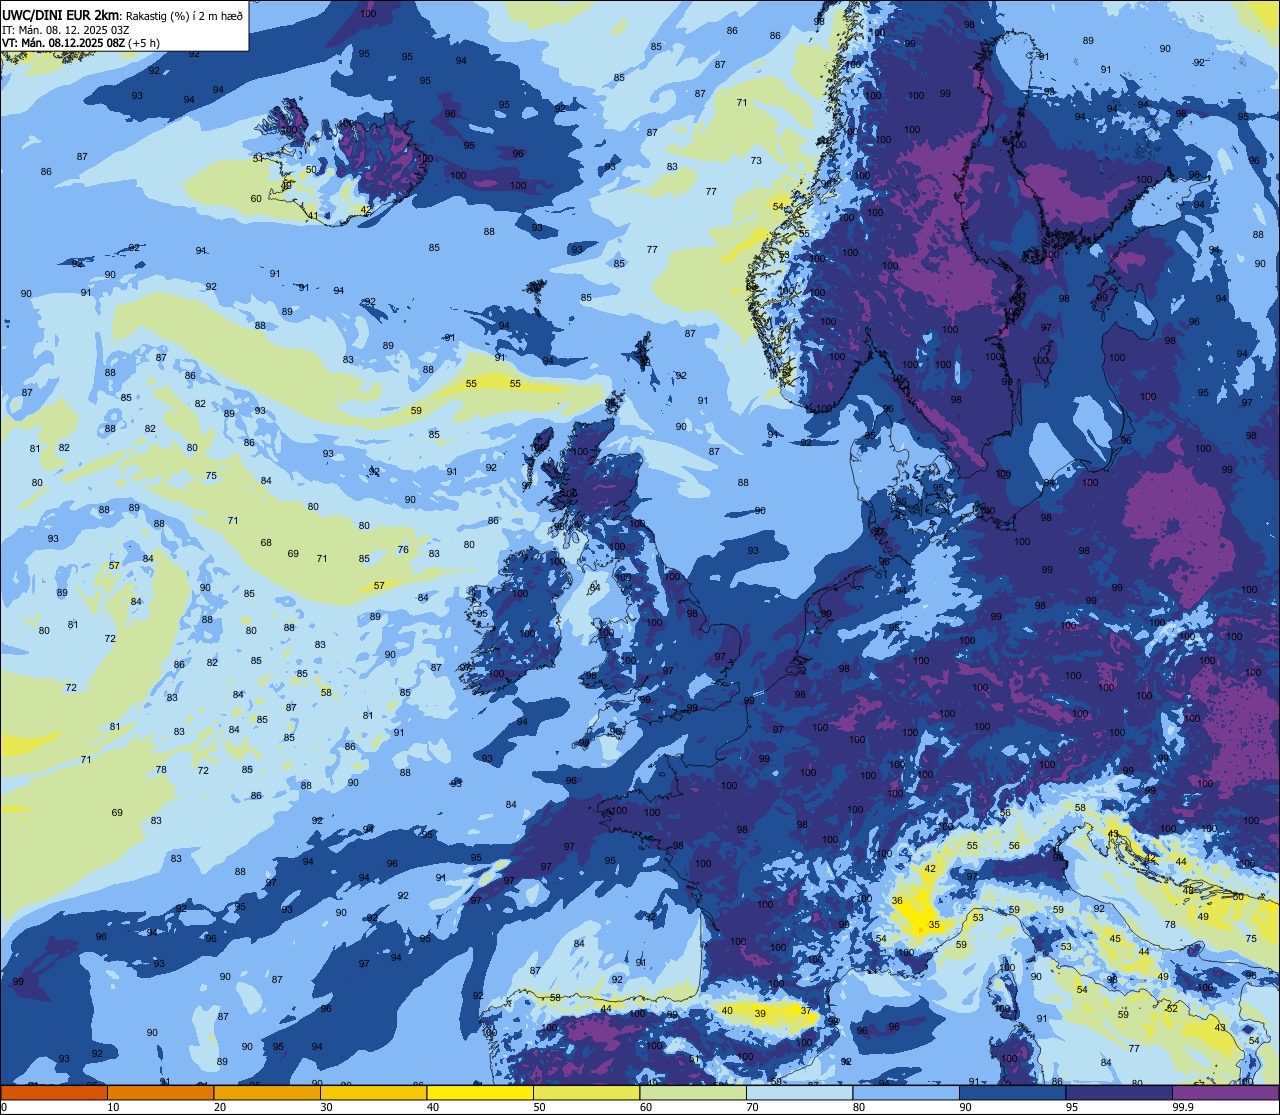Click the '76' humidity value west of Ireland
Image resolution: width=1280 pixels, height=1115 pixels.
click(x=403, y=549)
